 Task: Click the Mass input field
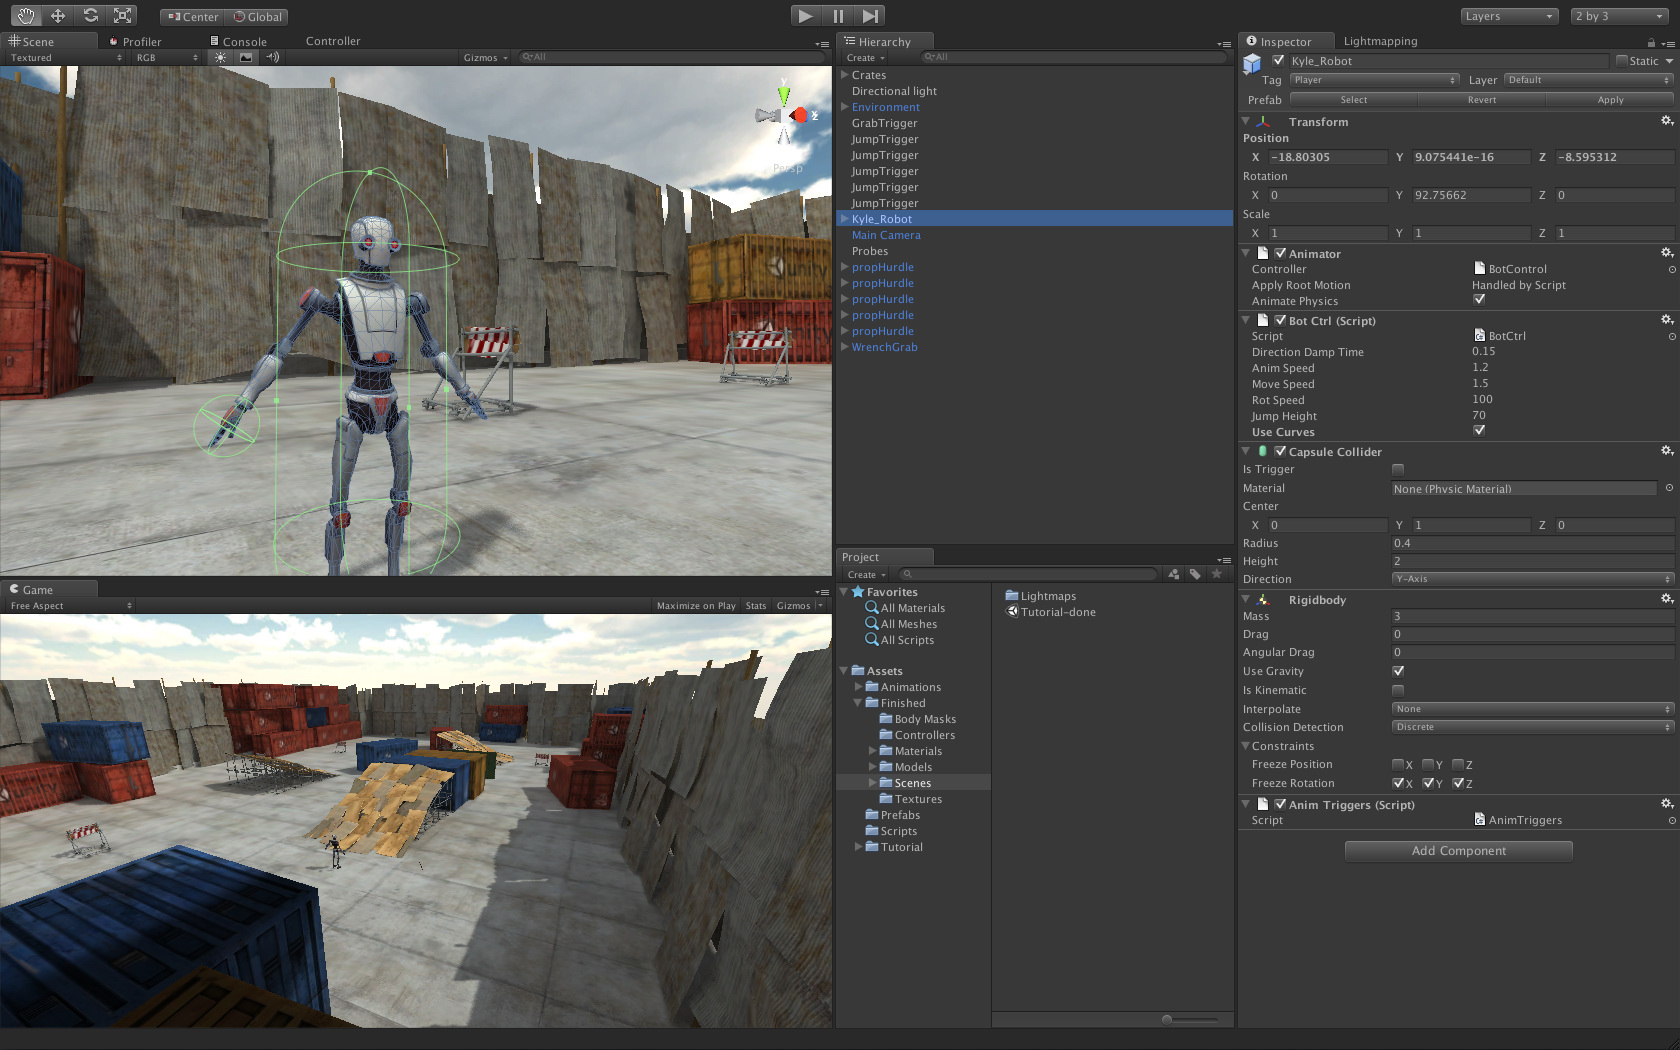click(x=1531, y=616)
